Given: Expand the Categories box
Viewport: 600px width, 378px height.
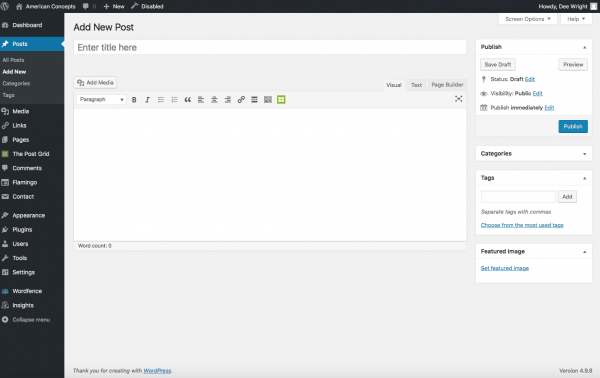Looking at the screenshot, I should pos(584,154).
